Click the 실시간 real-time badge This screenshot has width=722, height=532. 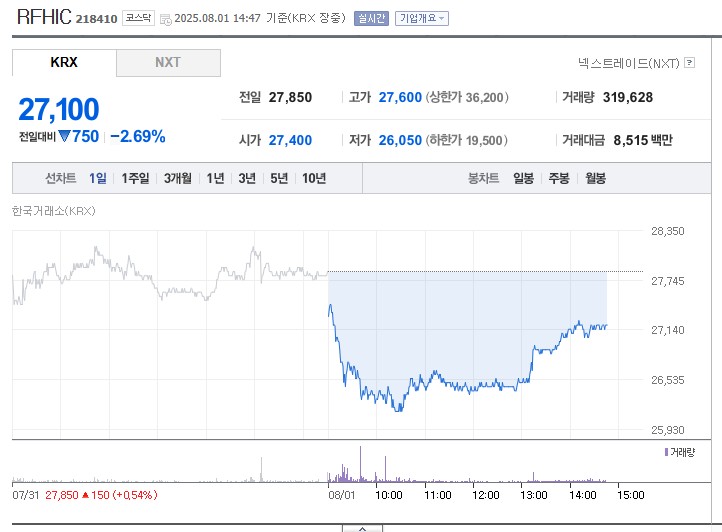tap(371, 18)
